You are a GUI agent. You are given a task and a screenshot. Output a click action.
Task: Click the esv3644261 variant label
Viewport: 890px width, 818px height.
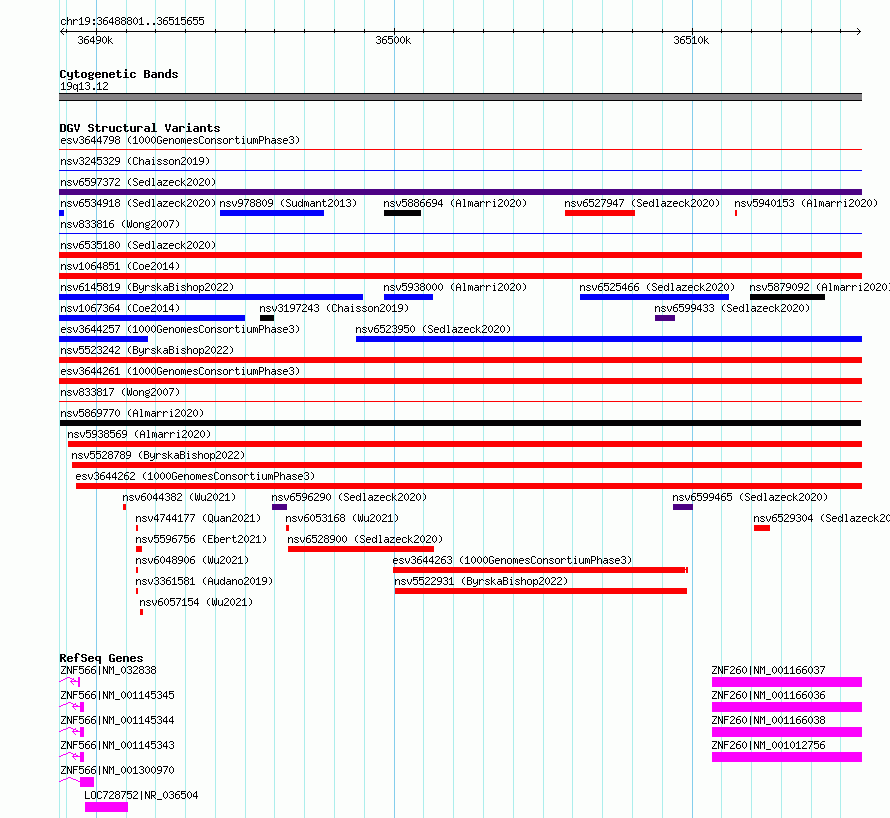pyautogui.click(x=180, y=371)
